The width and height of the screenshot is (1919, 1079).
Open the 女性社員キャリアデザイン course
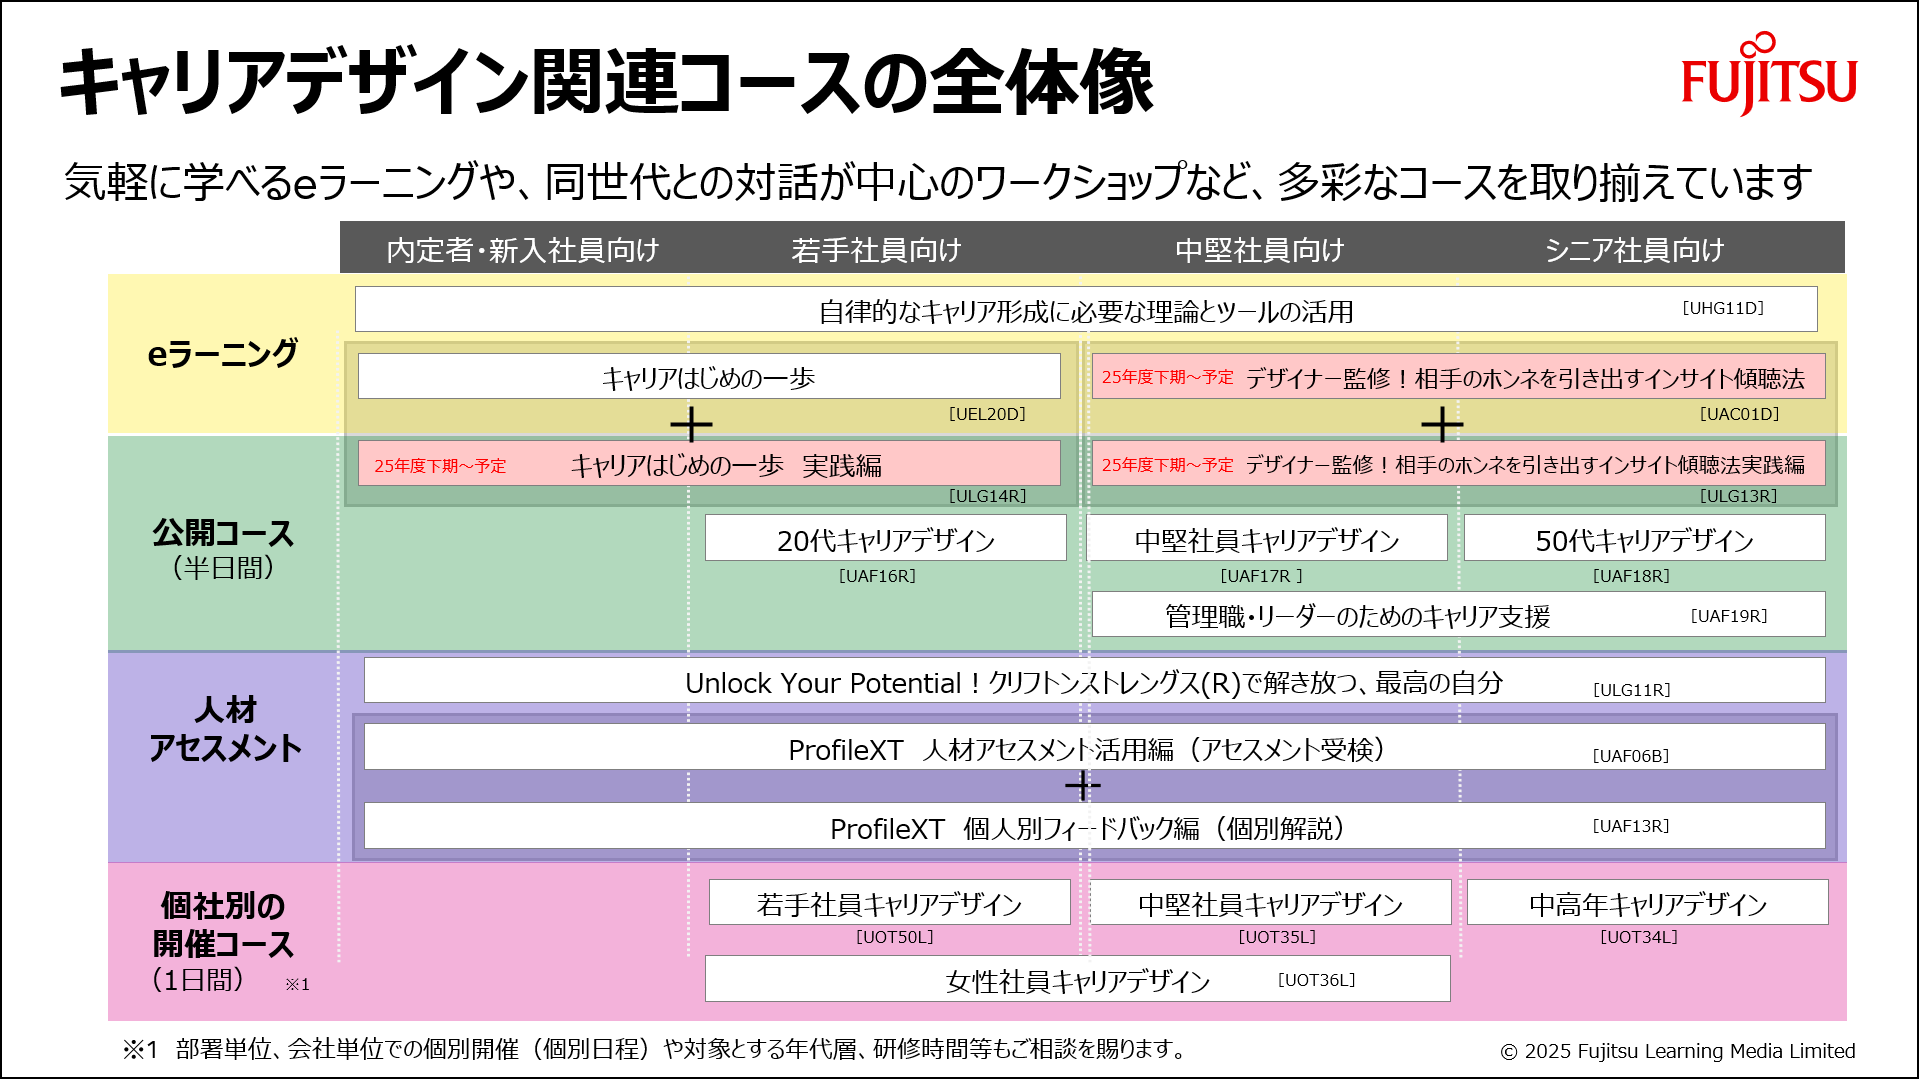click(1077, 978)
